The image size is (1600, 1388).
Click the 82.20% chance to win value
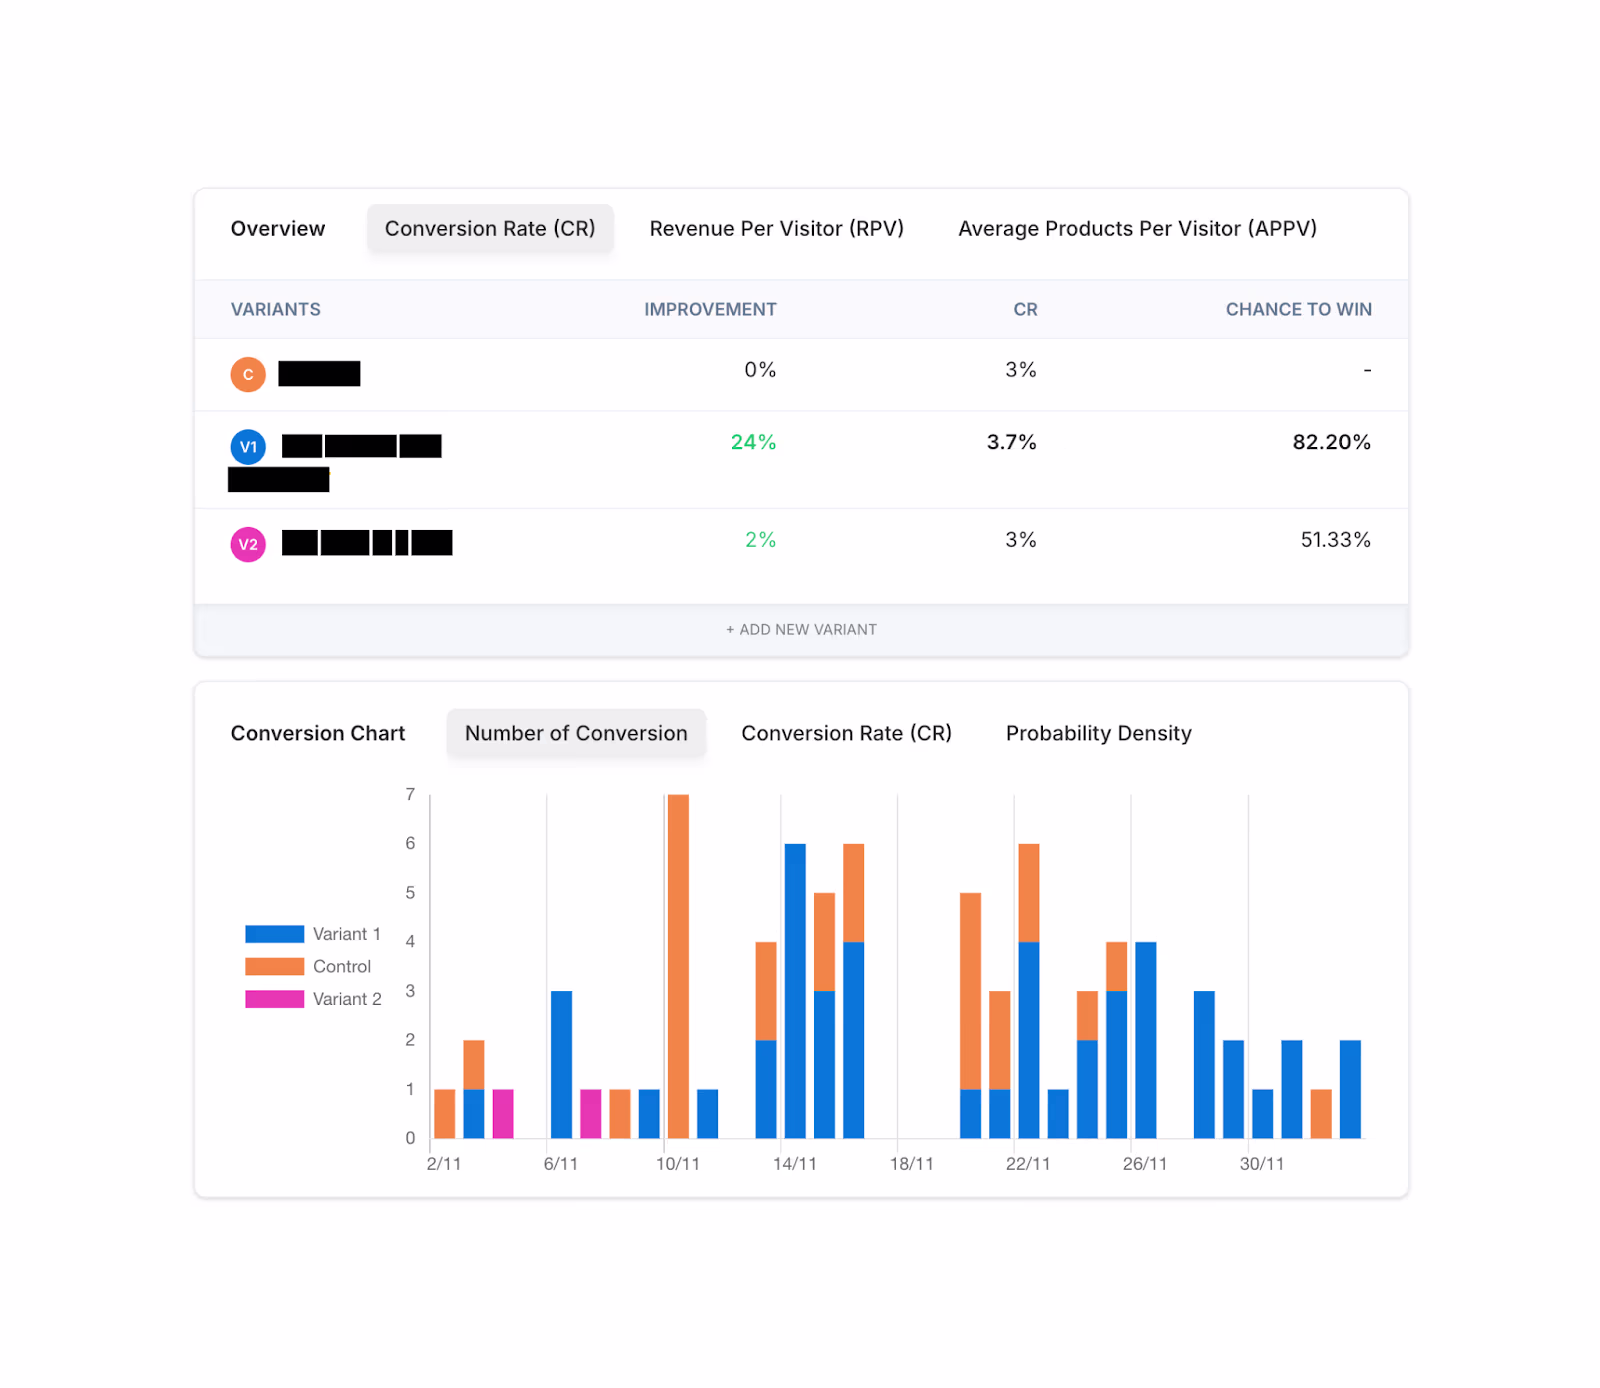[1331, 442]
